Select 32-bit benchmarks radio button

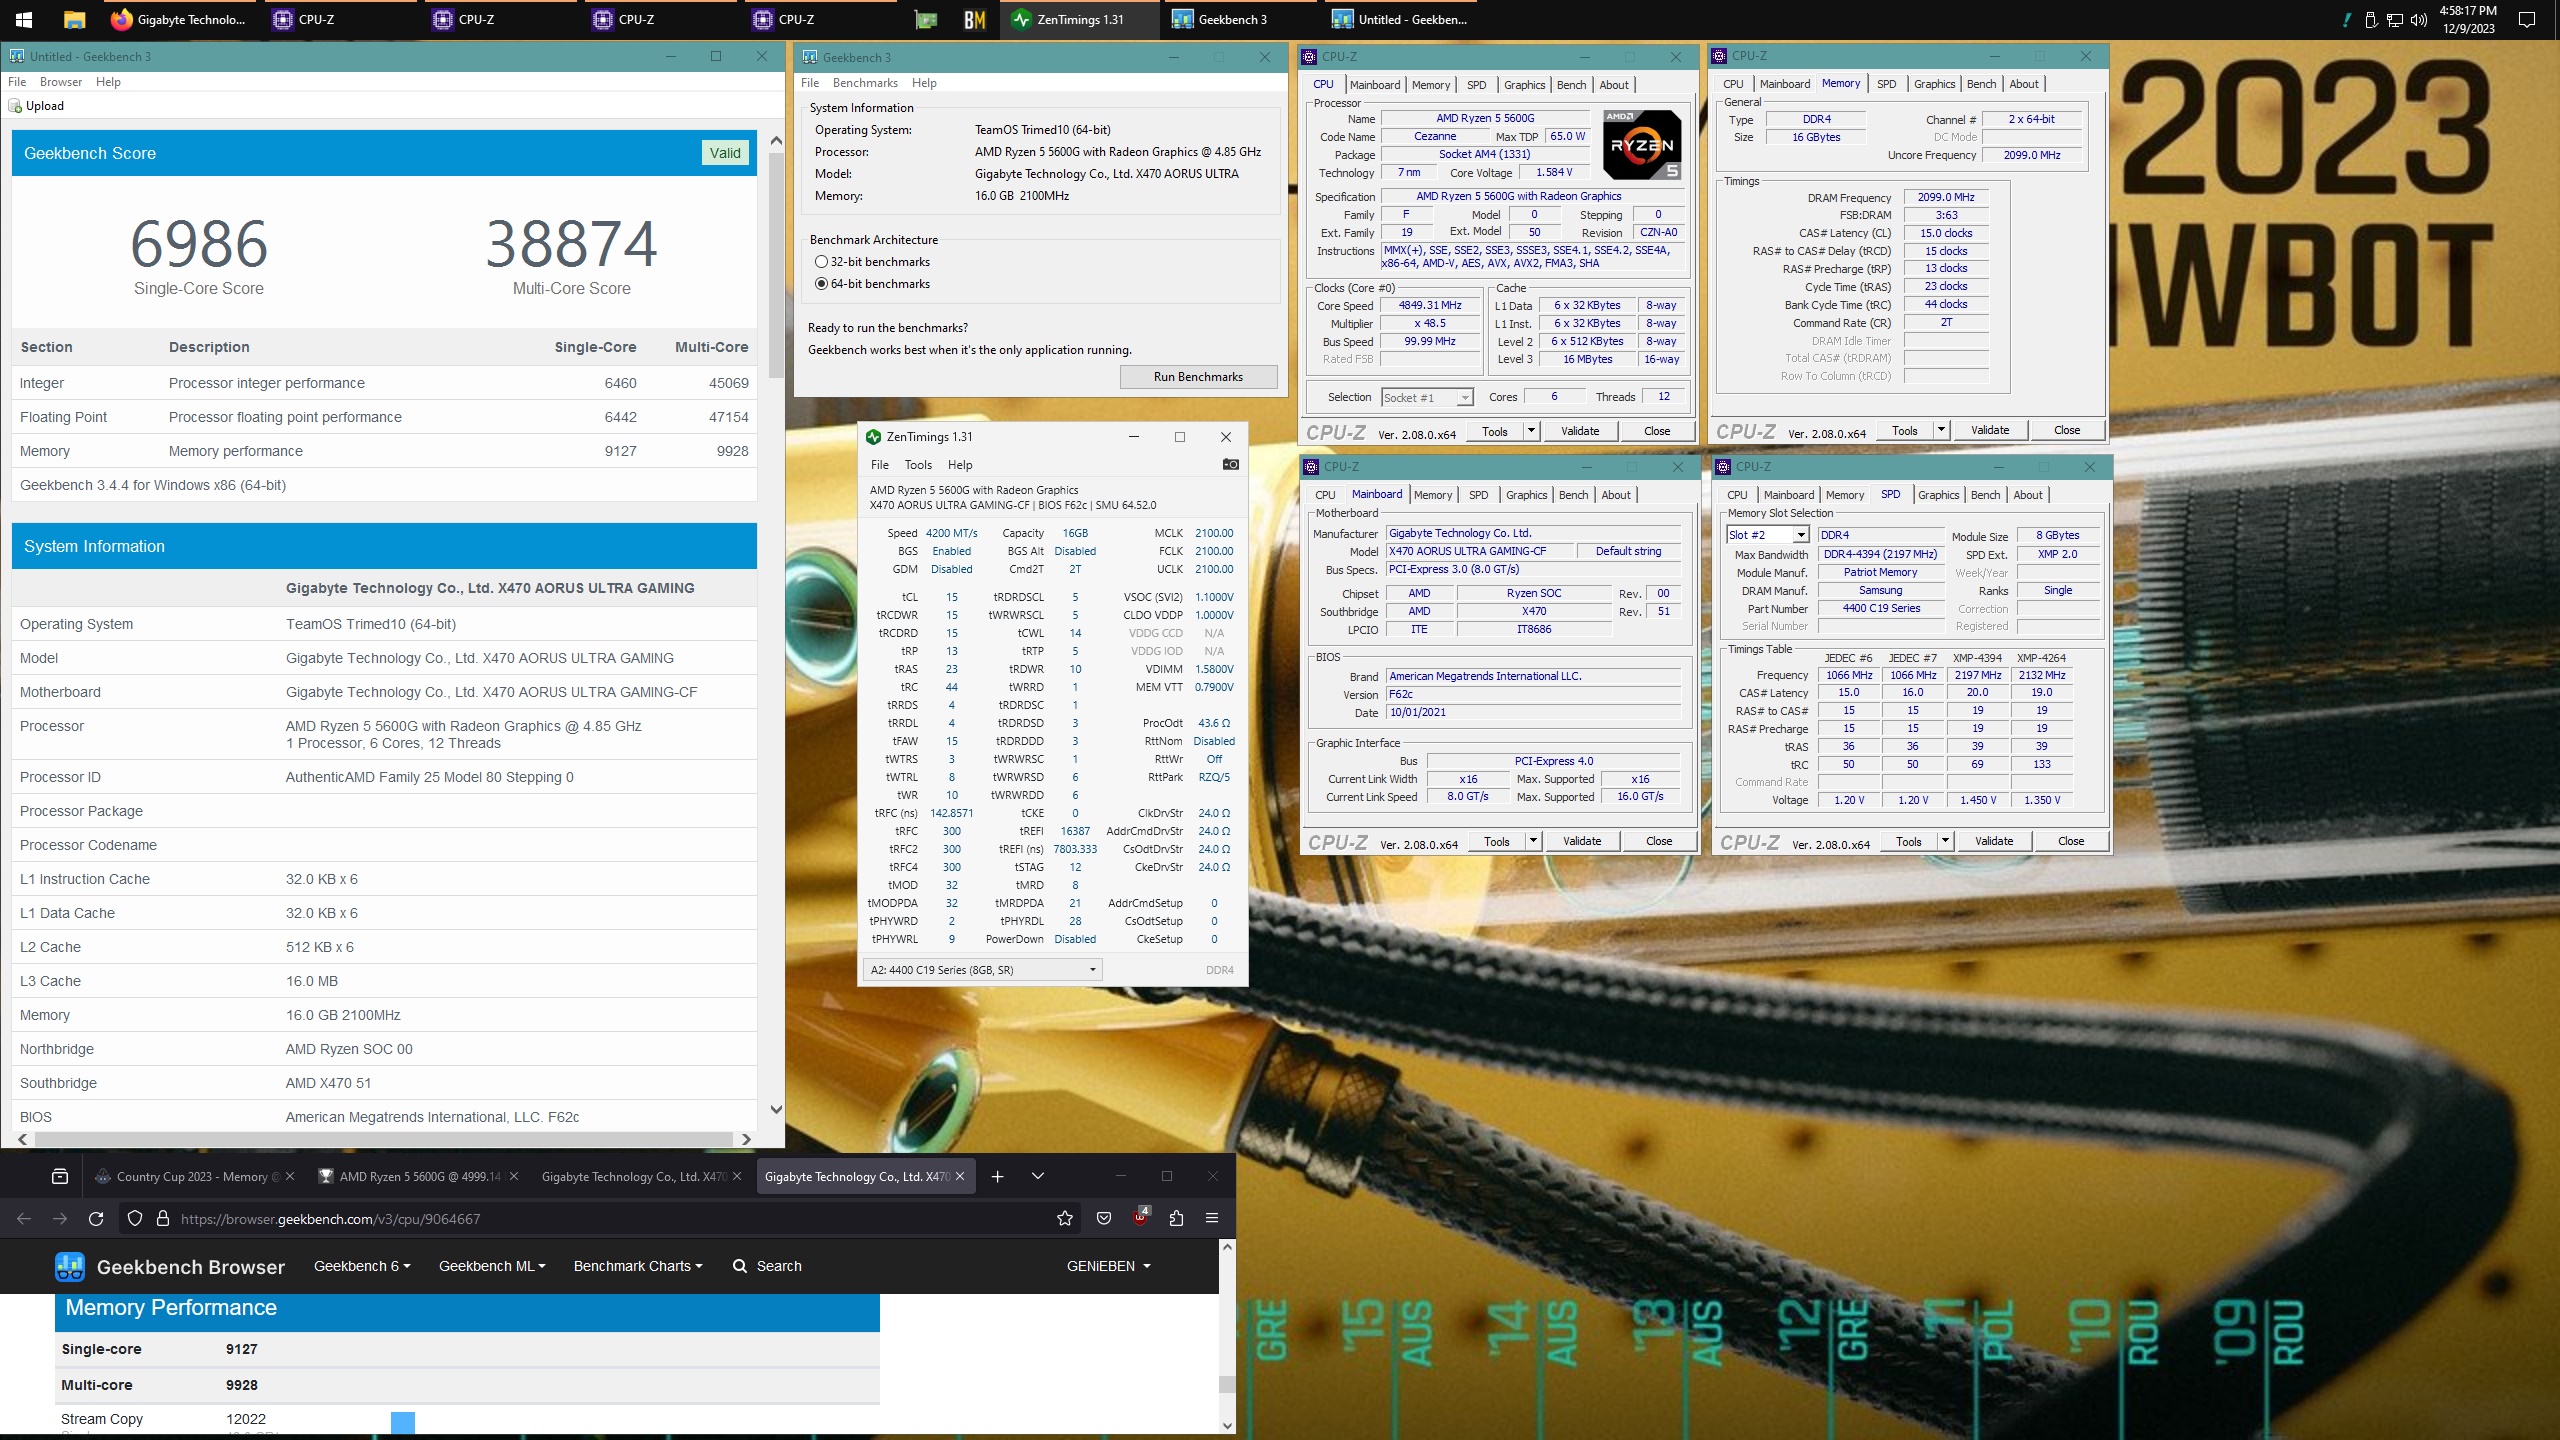click(x=821, y=262)
